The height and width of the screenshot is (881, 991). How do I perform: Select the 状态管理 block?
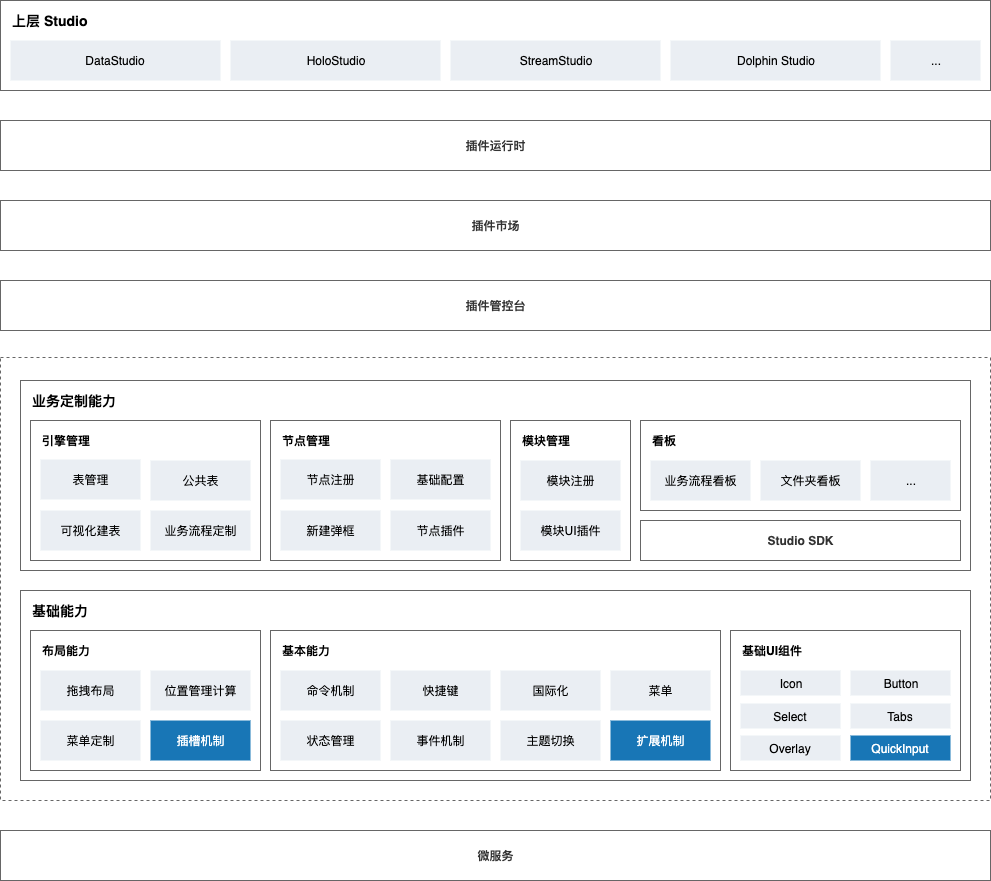tap(331, 740)
